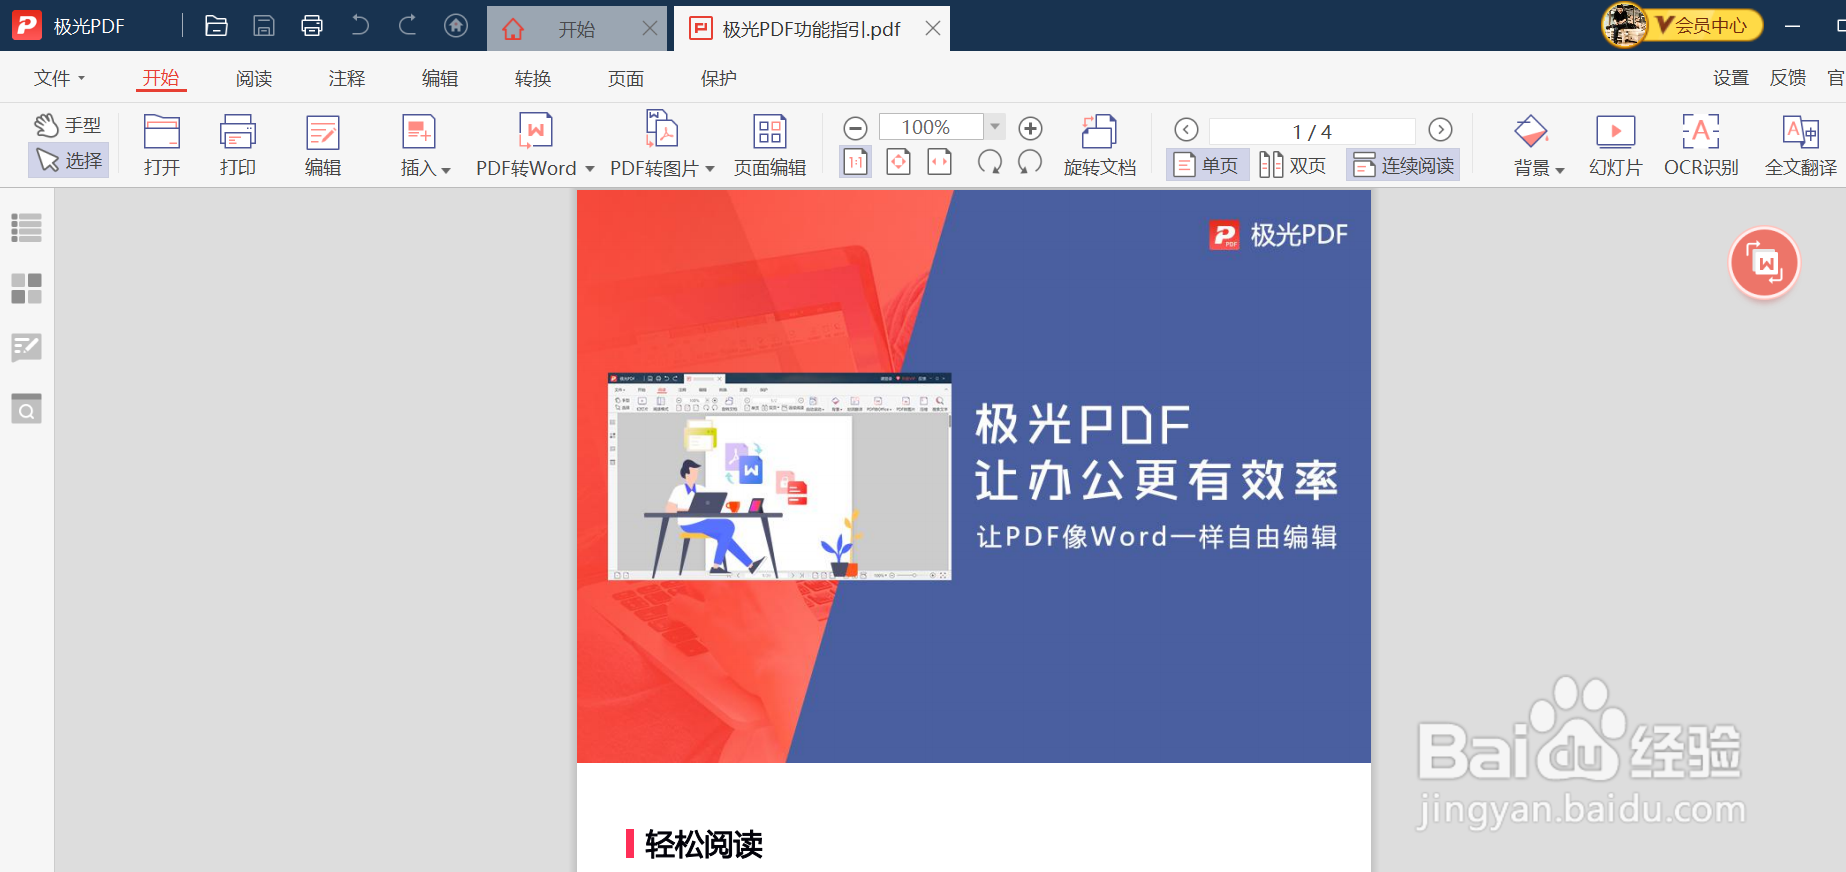Click the title bar printer icon

click(312, 26)
